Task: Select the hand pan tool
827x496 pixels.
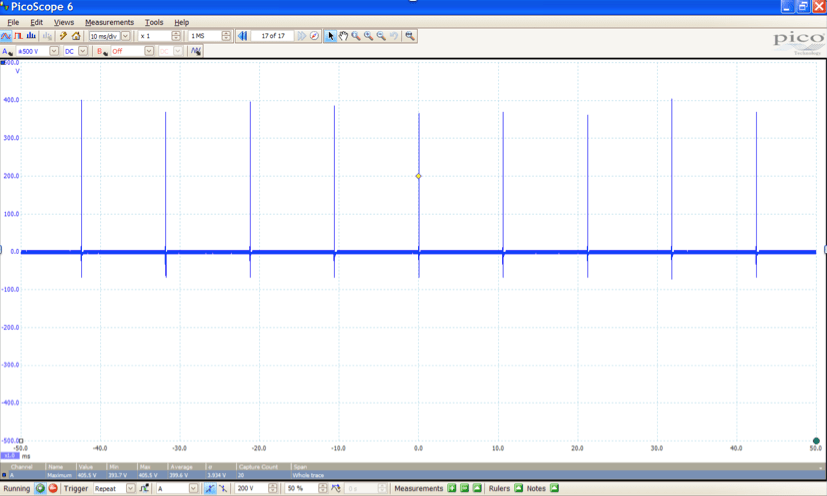Action: click(x=343, y=36)
